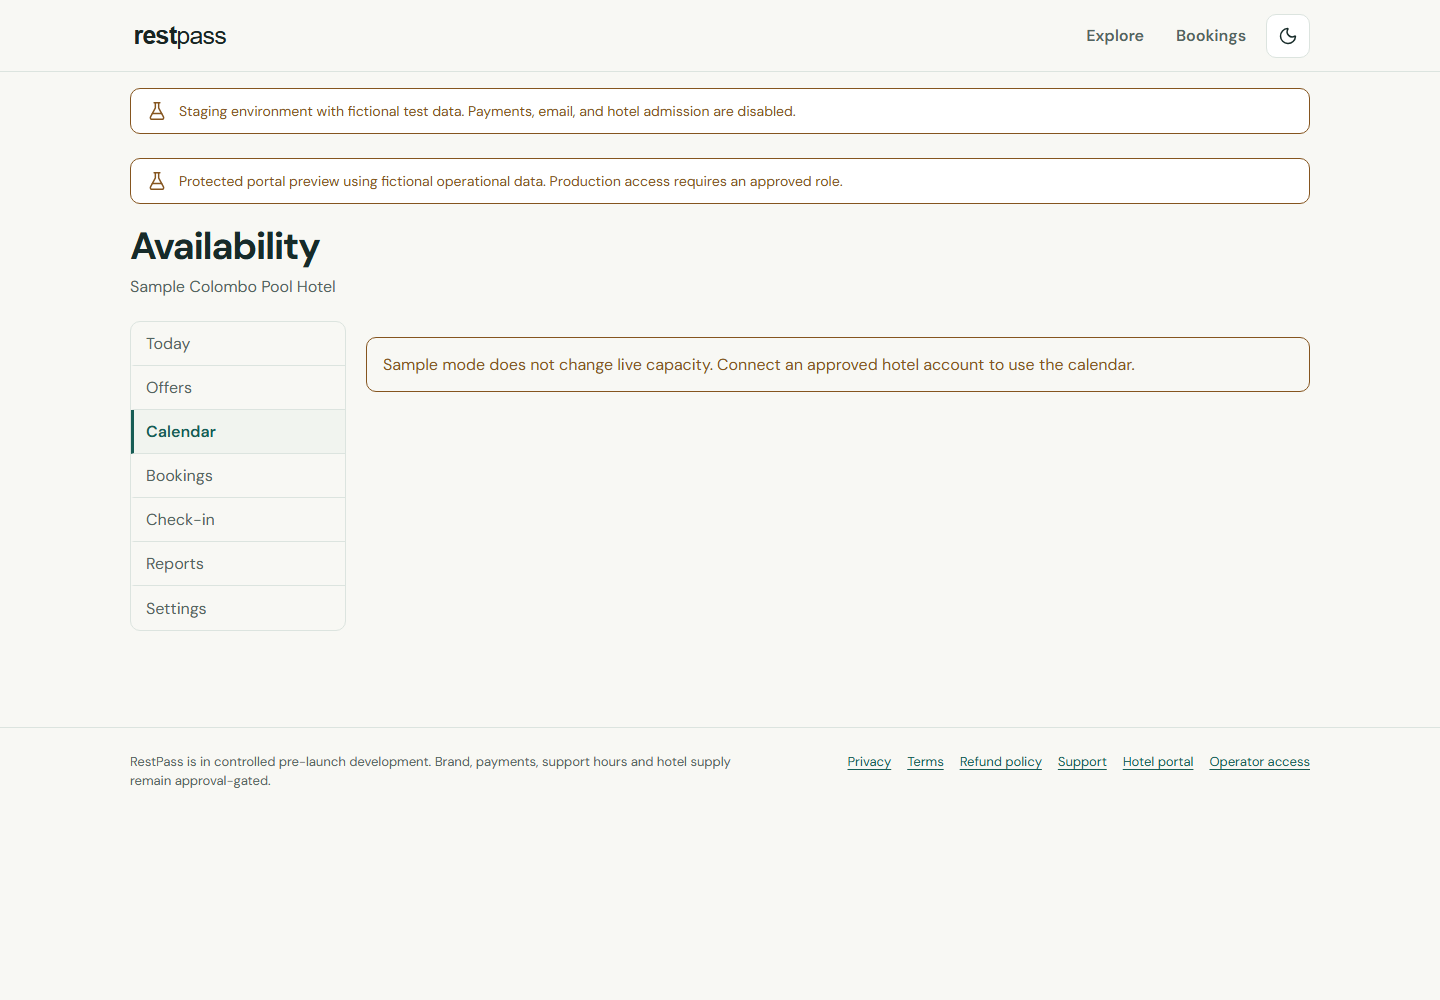Click the Sample mode does not change notice
1440x1000 pixels.
pyautogui.click(x=838, y=365)
